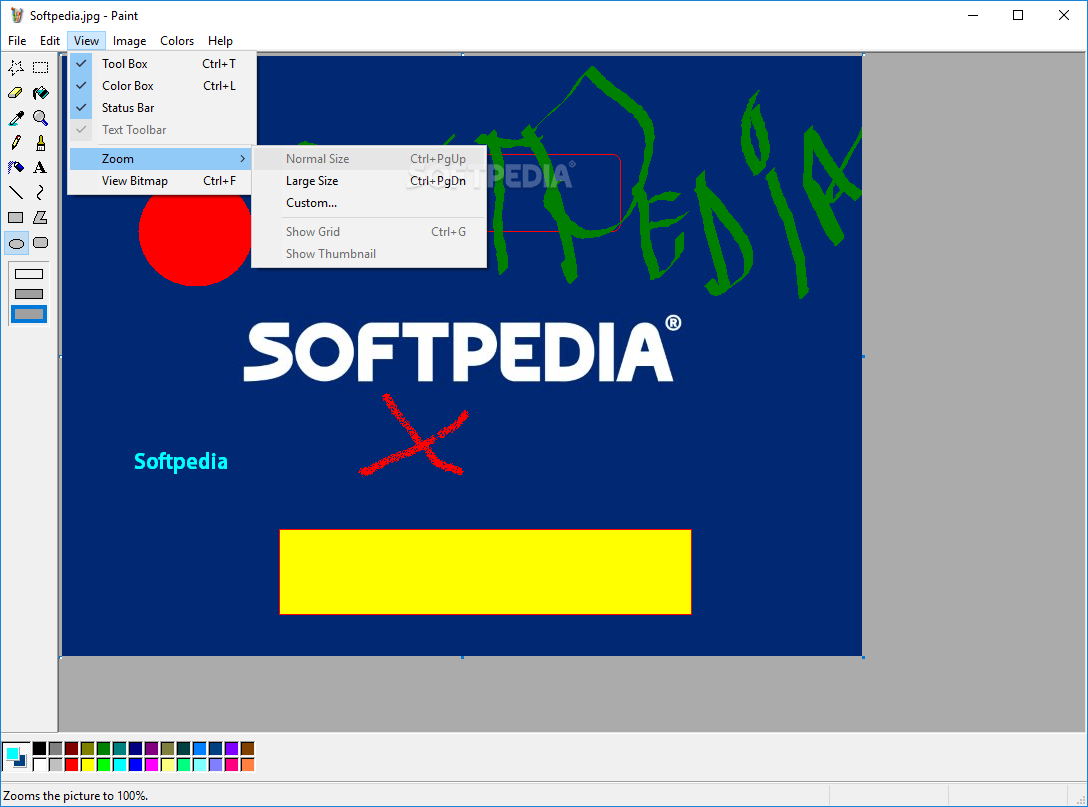Screen dimensions: 1088x807
Task: Pick the black color swatch
Action: [x=40, y=748]
